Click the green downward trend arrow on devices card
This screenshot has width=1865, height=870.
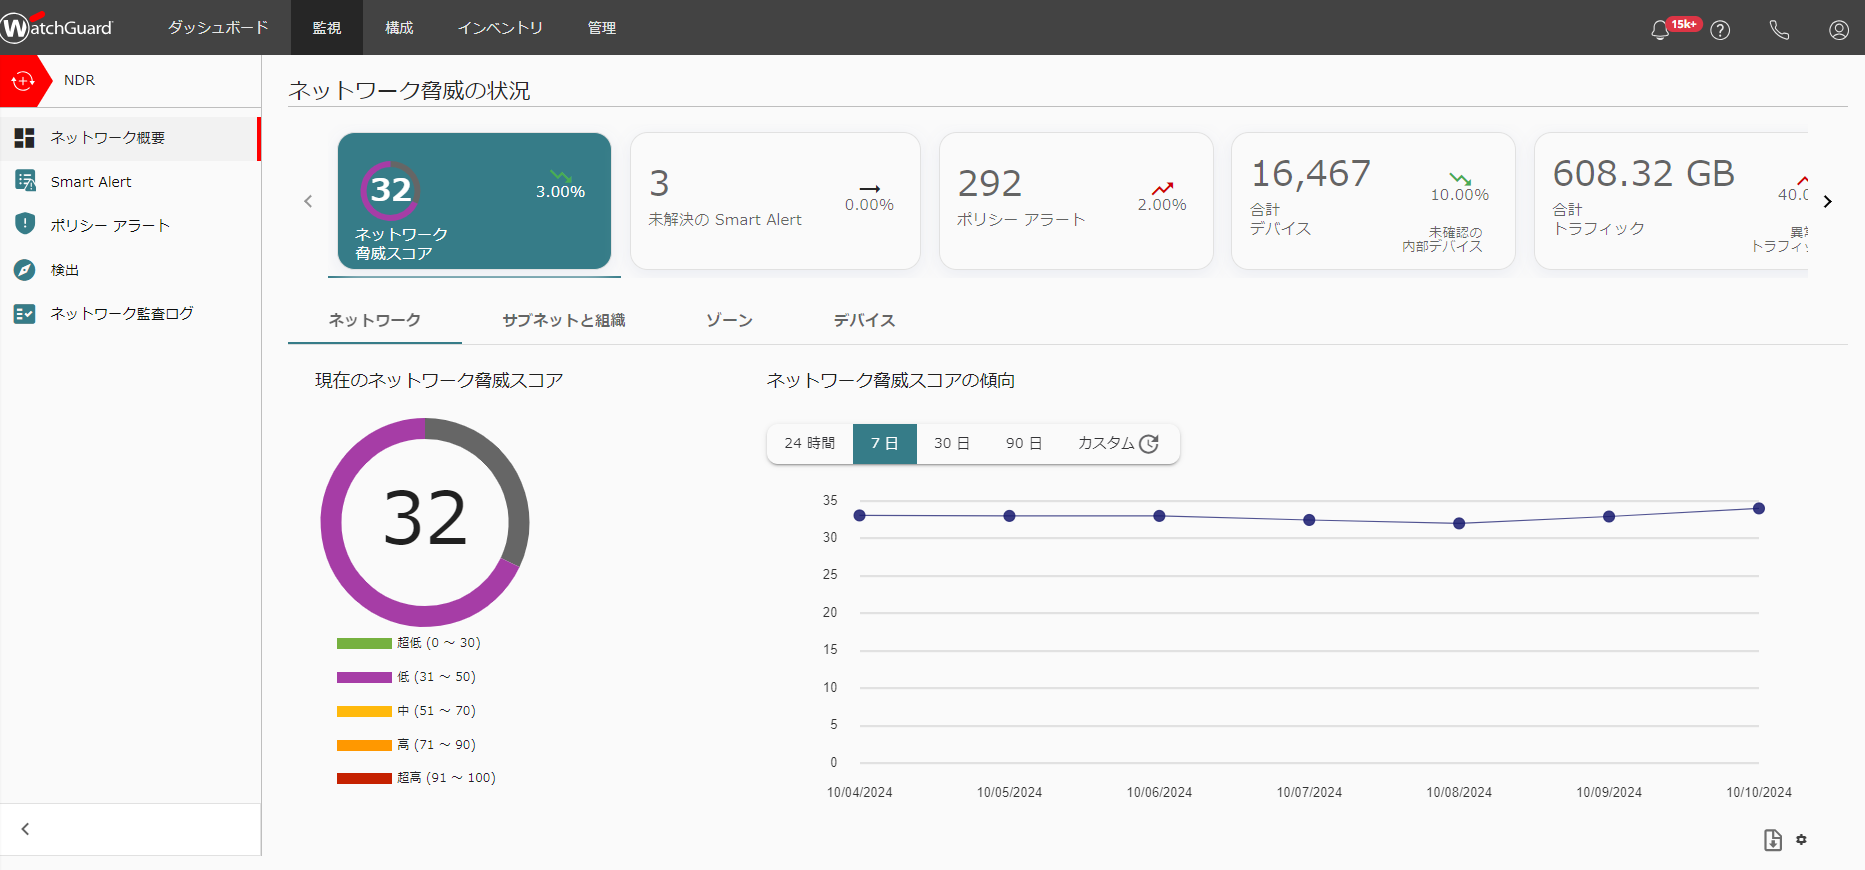pos(1460,179)
